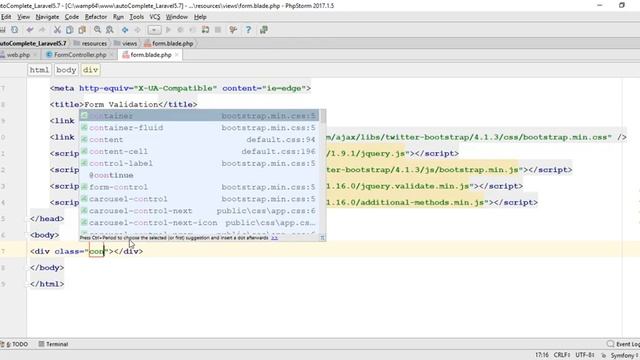Open the TODO tool window

click(16, 344)
